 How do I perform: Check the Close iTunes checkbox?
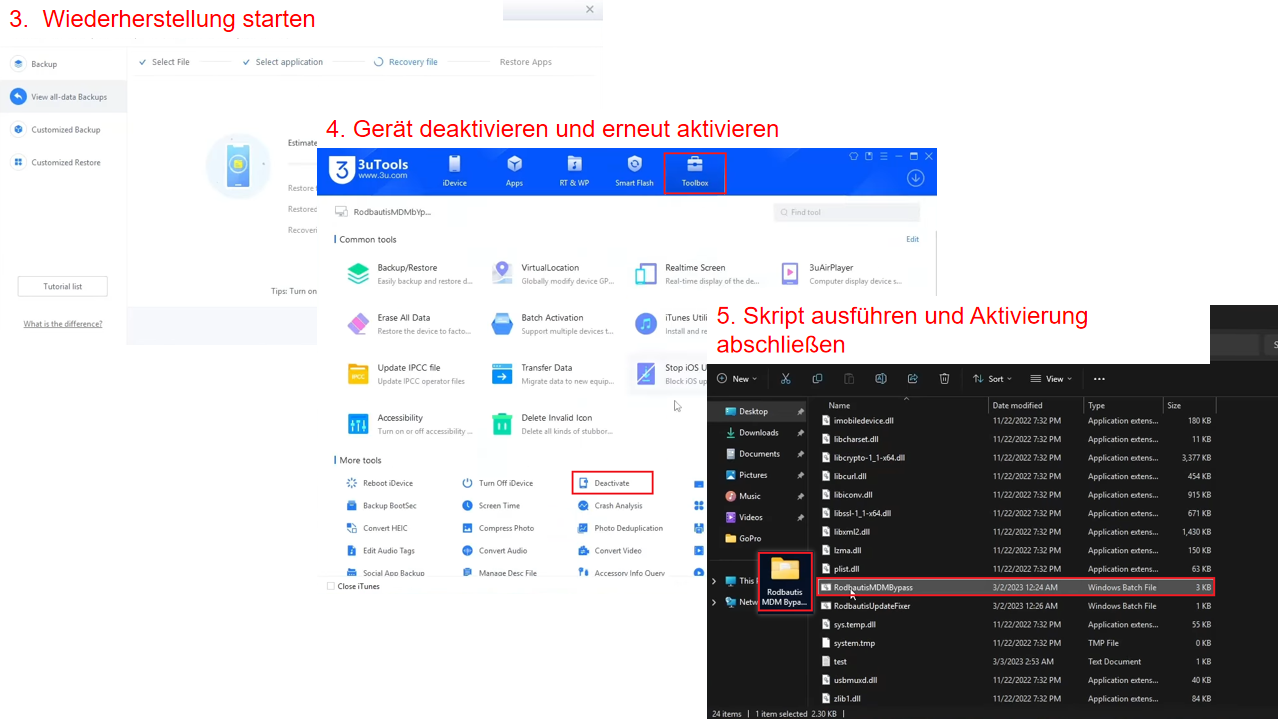[x=331, y=588]
